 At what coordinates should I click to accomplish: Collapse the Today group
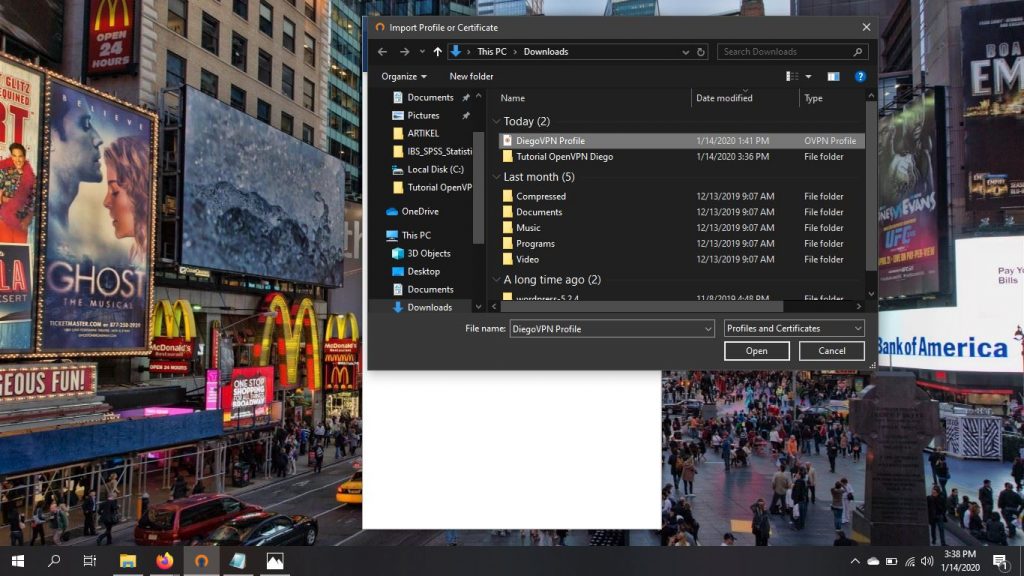pyautogui.click(x=497, y=122)
